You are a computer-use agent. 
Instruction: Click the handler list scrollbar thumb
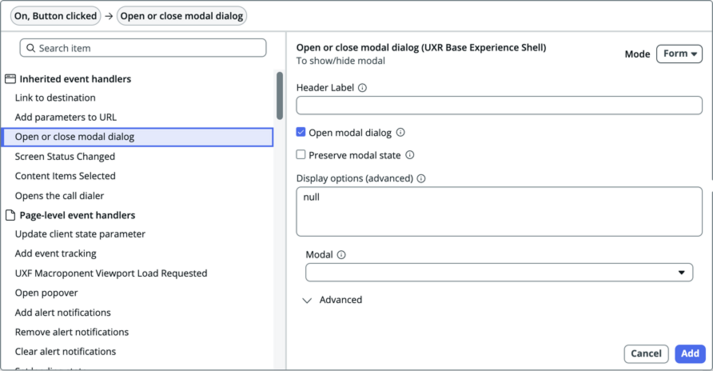point(280,95)
